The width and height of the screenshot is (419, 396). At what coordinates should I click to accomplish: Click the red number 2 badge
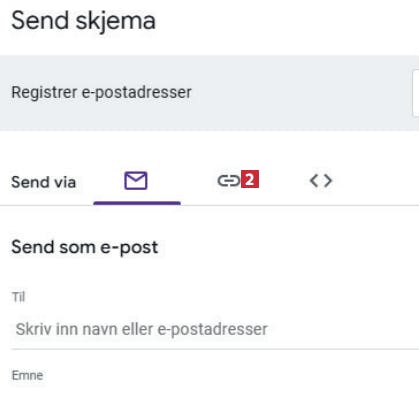point(250,179)
